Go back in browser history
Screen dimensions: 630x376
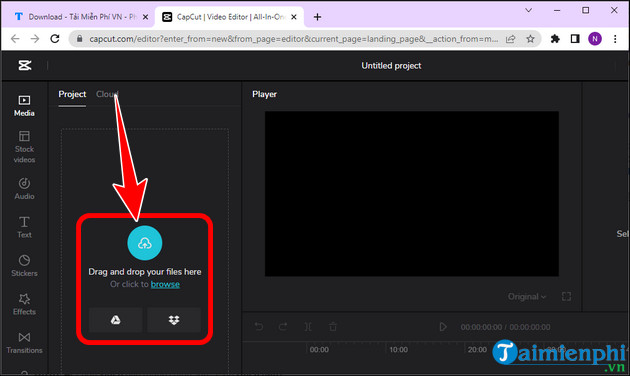[x=15, y=39]
